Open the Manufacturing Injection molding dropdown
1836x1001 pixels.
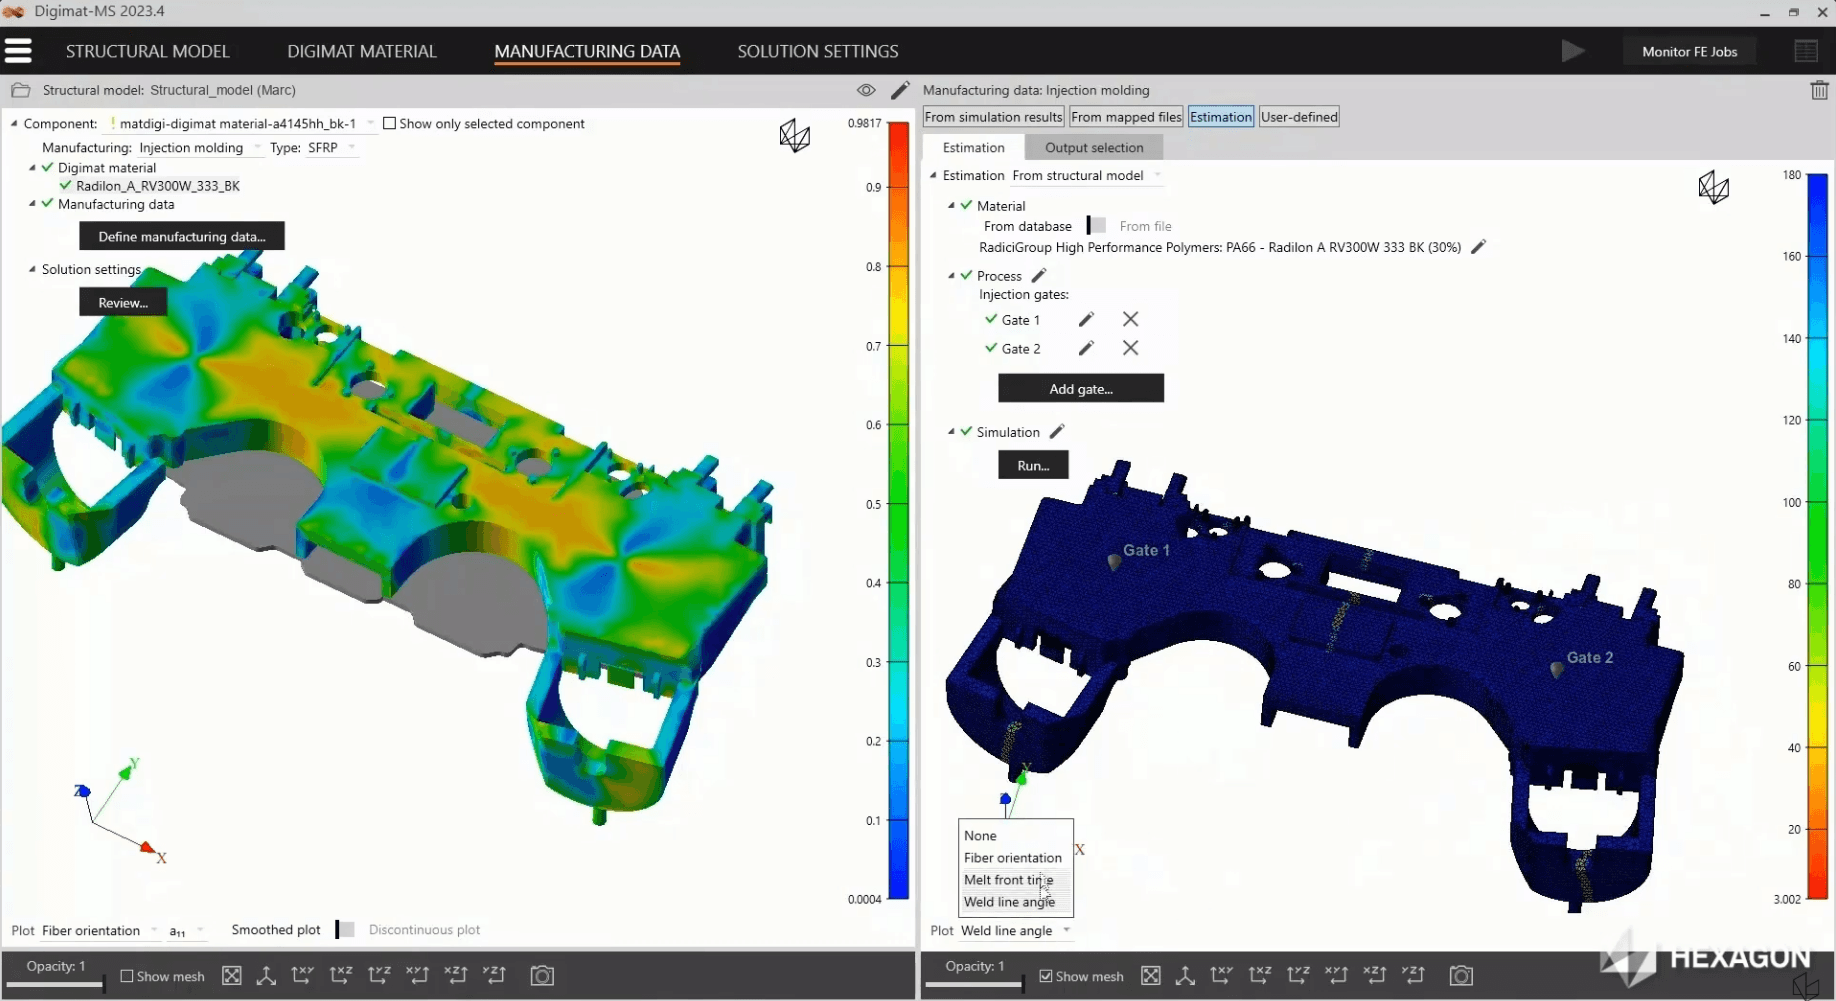pos(199,148)
